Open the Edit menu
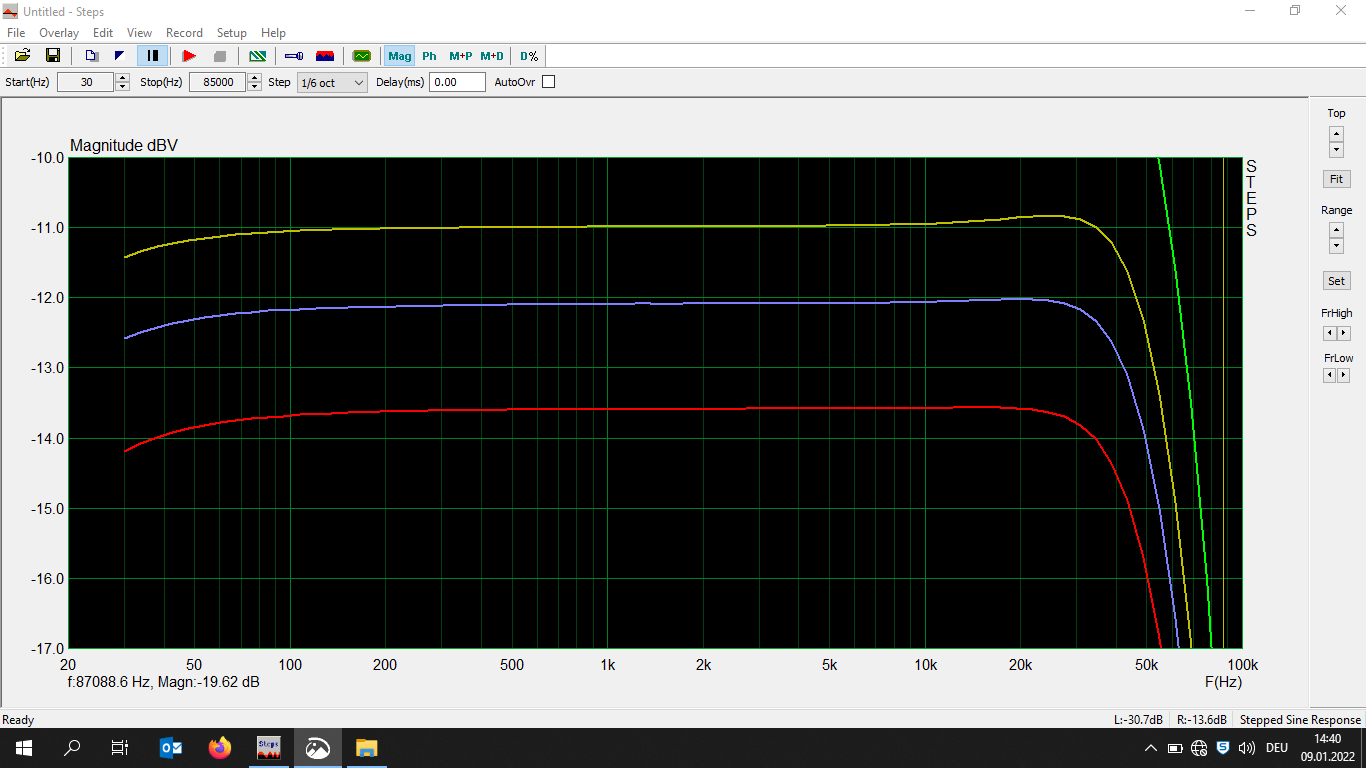1366x768 pixels. click(103, 33)
